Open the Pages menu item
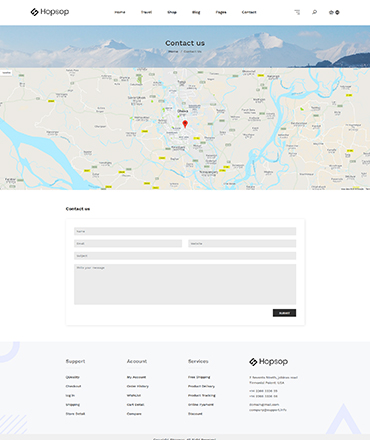 click(221, 12)
